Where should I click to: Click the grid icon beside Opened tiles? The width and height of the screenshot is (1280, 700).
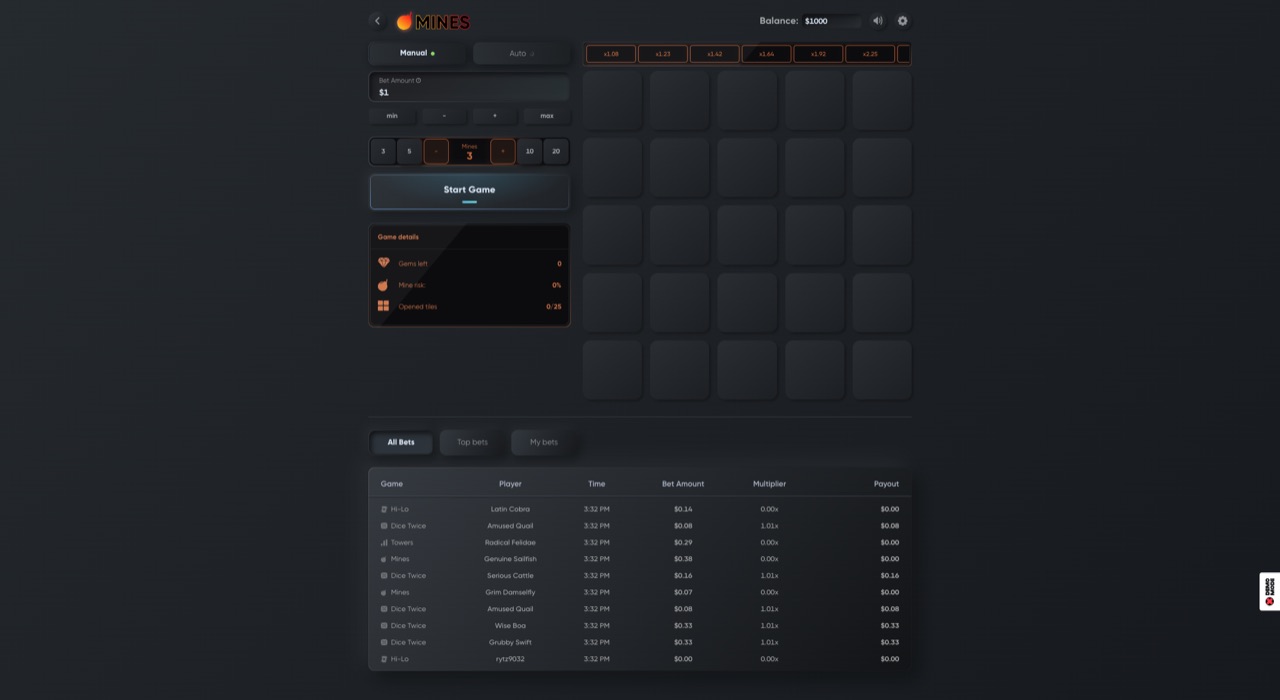[383, 306]
